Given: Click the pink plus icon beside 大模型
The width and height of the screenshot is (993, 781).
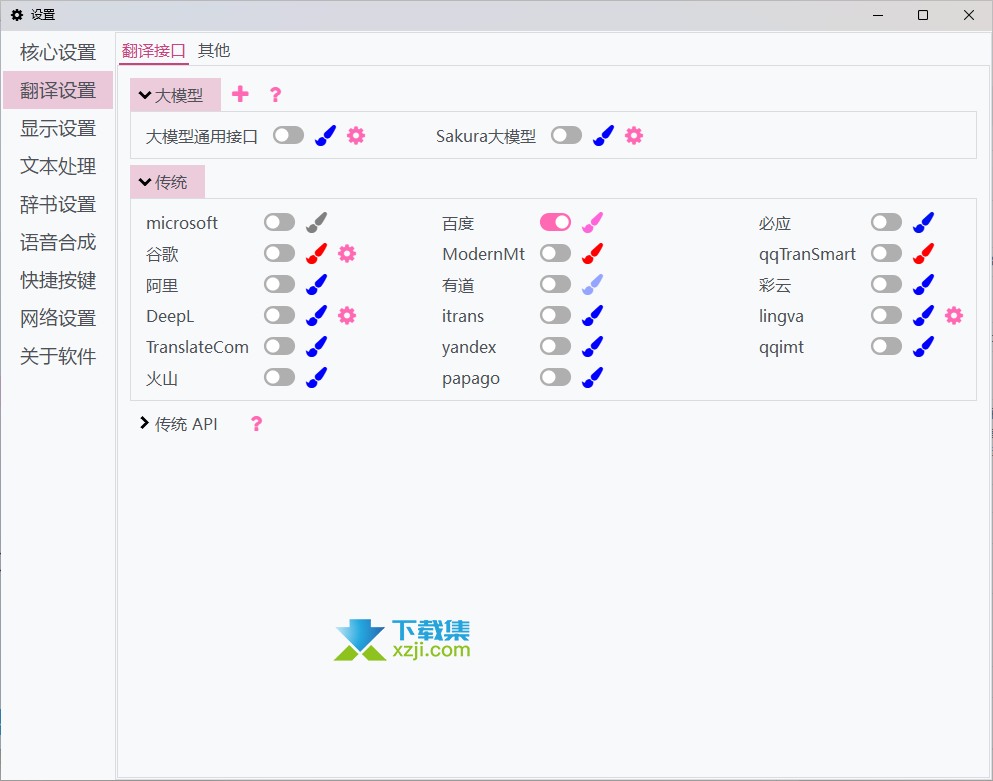Looking at the screenshot, I should (x=240, y=94).
